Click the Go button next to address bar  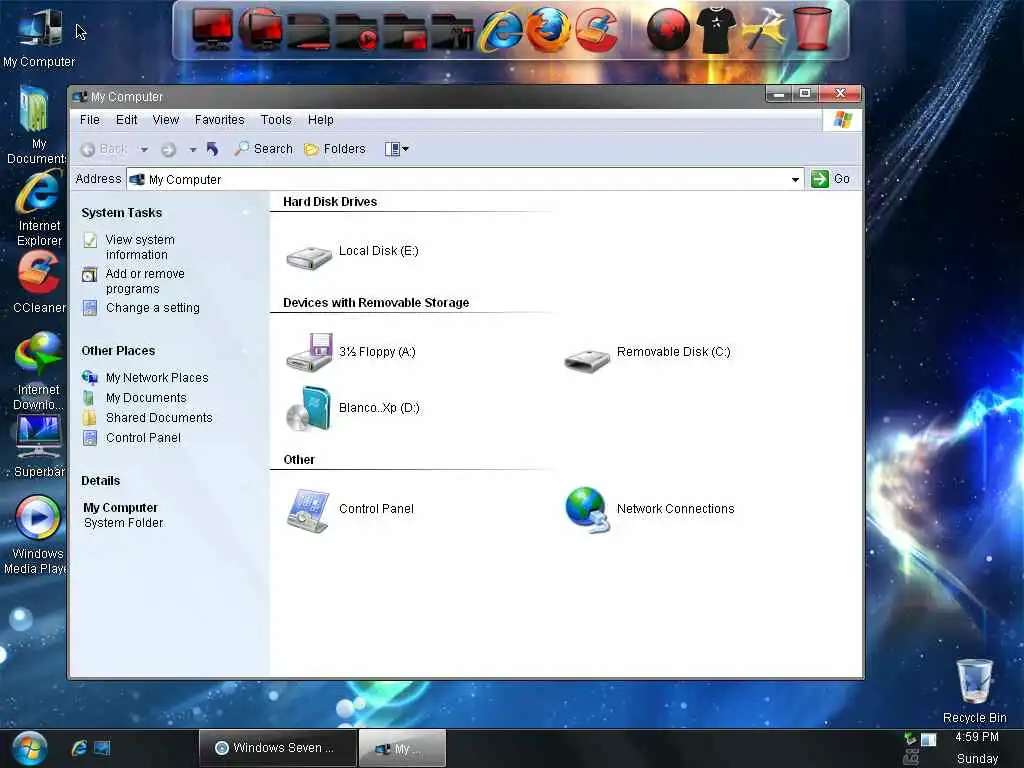coord(831,179)
